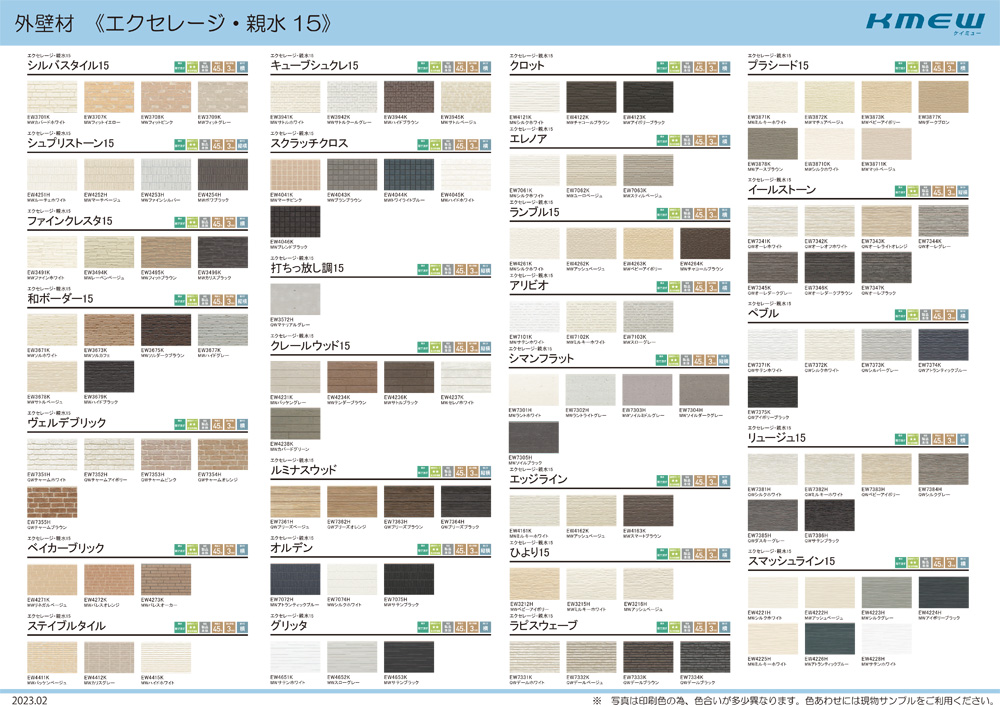Click the orange 45 badge beside 和ボーダー15
The image size is (1000, 707).
[x=217, y=300]
